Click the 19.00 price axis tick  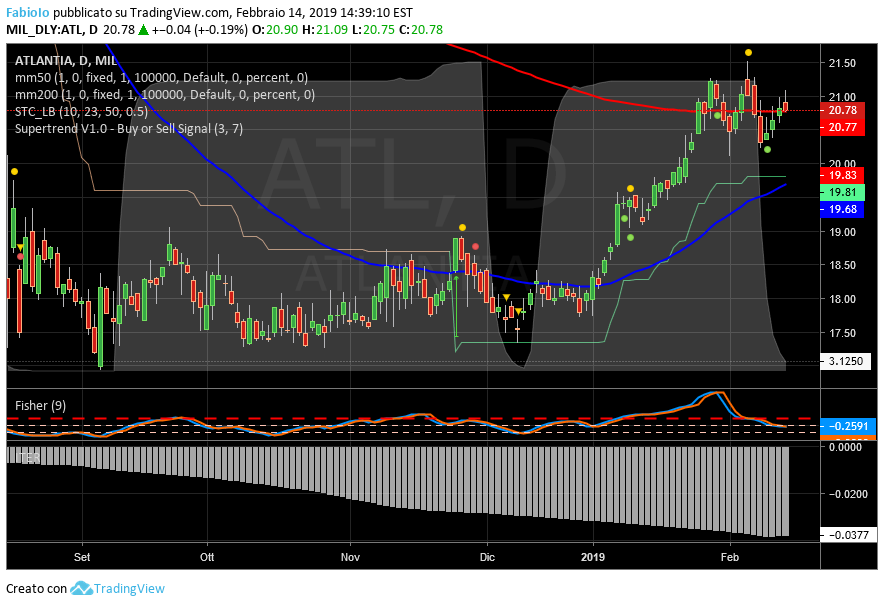842,232
